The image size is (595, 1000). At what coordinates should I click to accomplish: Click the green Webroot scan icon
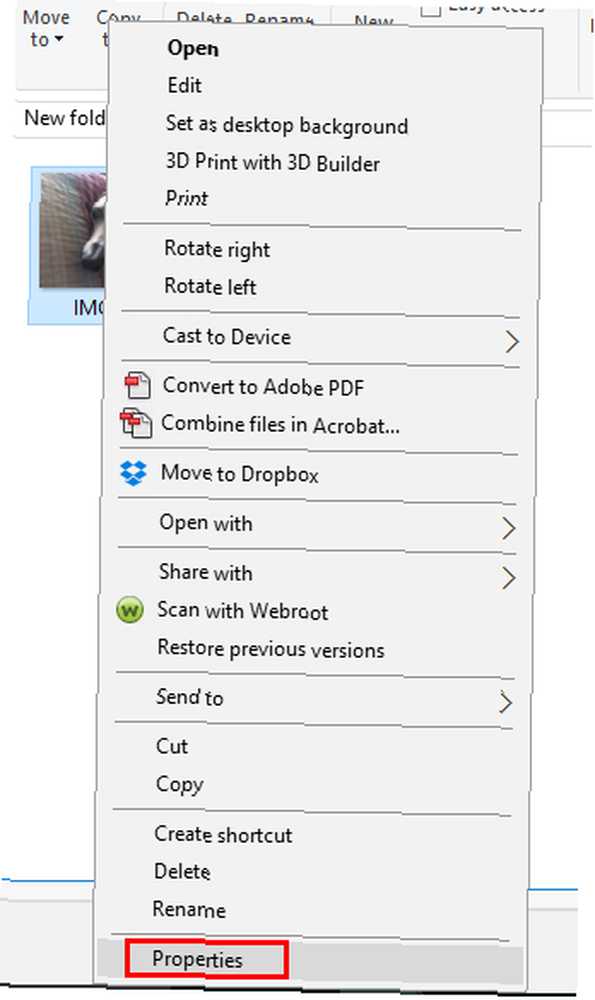[129, 611]
